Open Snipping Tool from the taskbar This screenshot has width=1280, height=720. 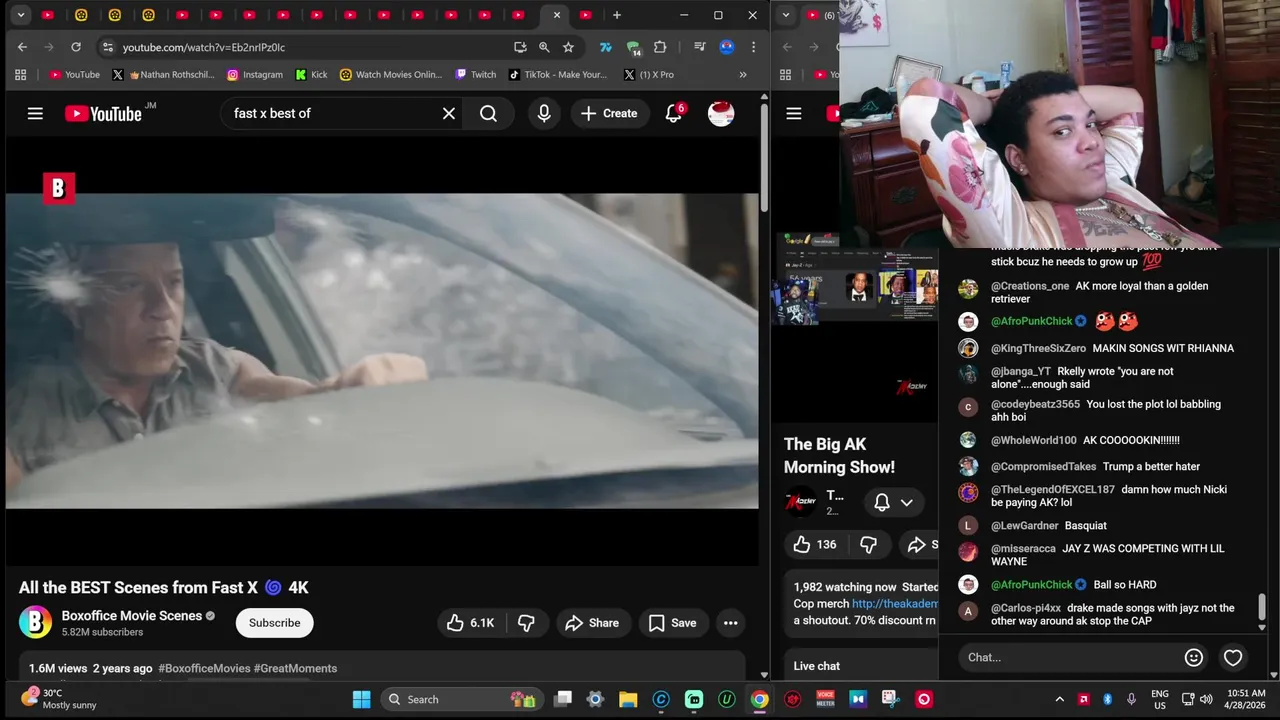pyautogui.click(x=891, y=699)
